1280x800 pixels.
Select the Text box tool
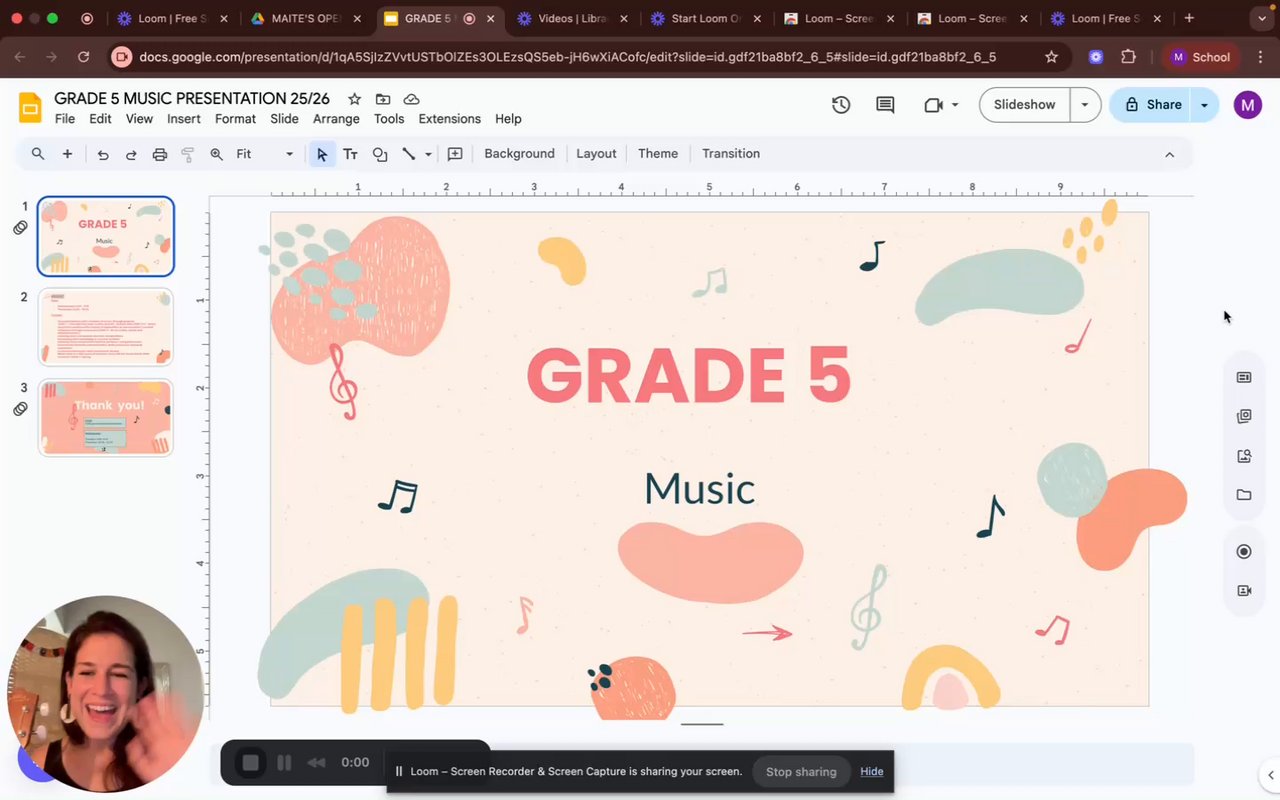350,154
